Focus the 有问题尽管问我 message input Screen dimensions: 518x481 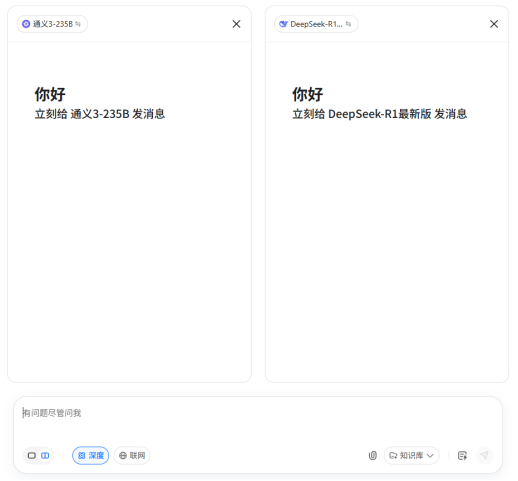tap(258, 420)
